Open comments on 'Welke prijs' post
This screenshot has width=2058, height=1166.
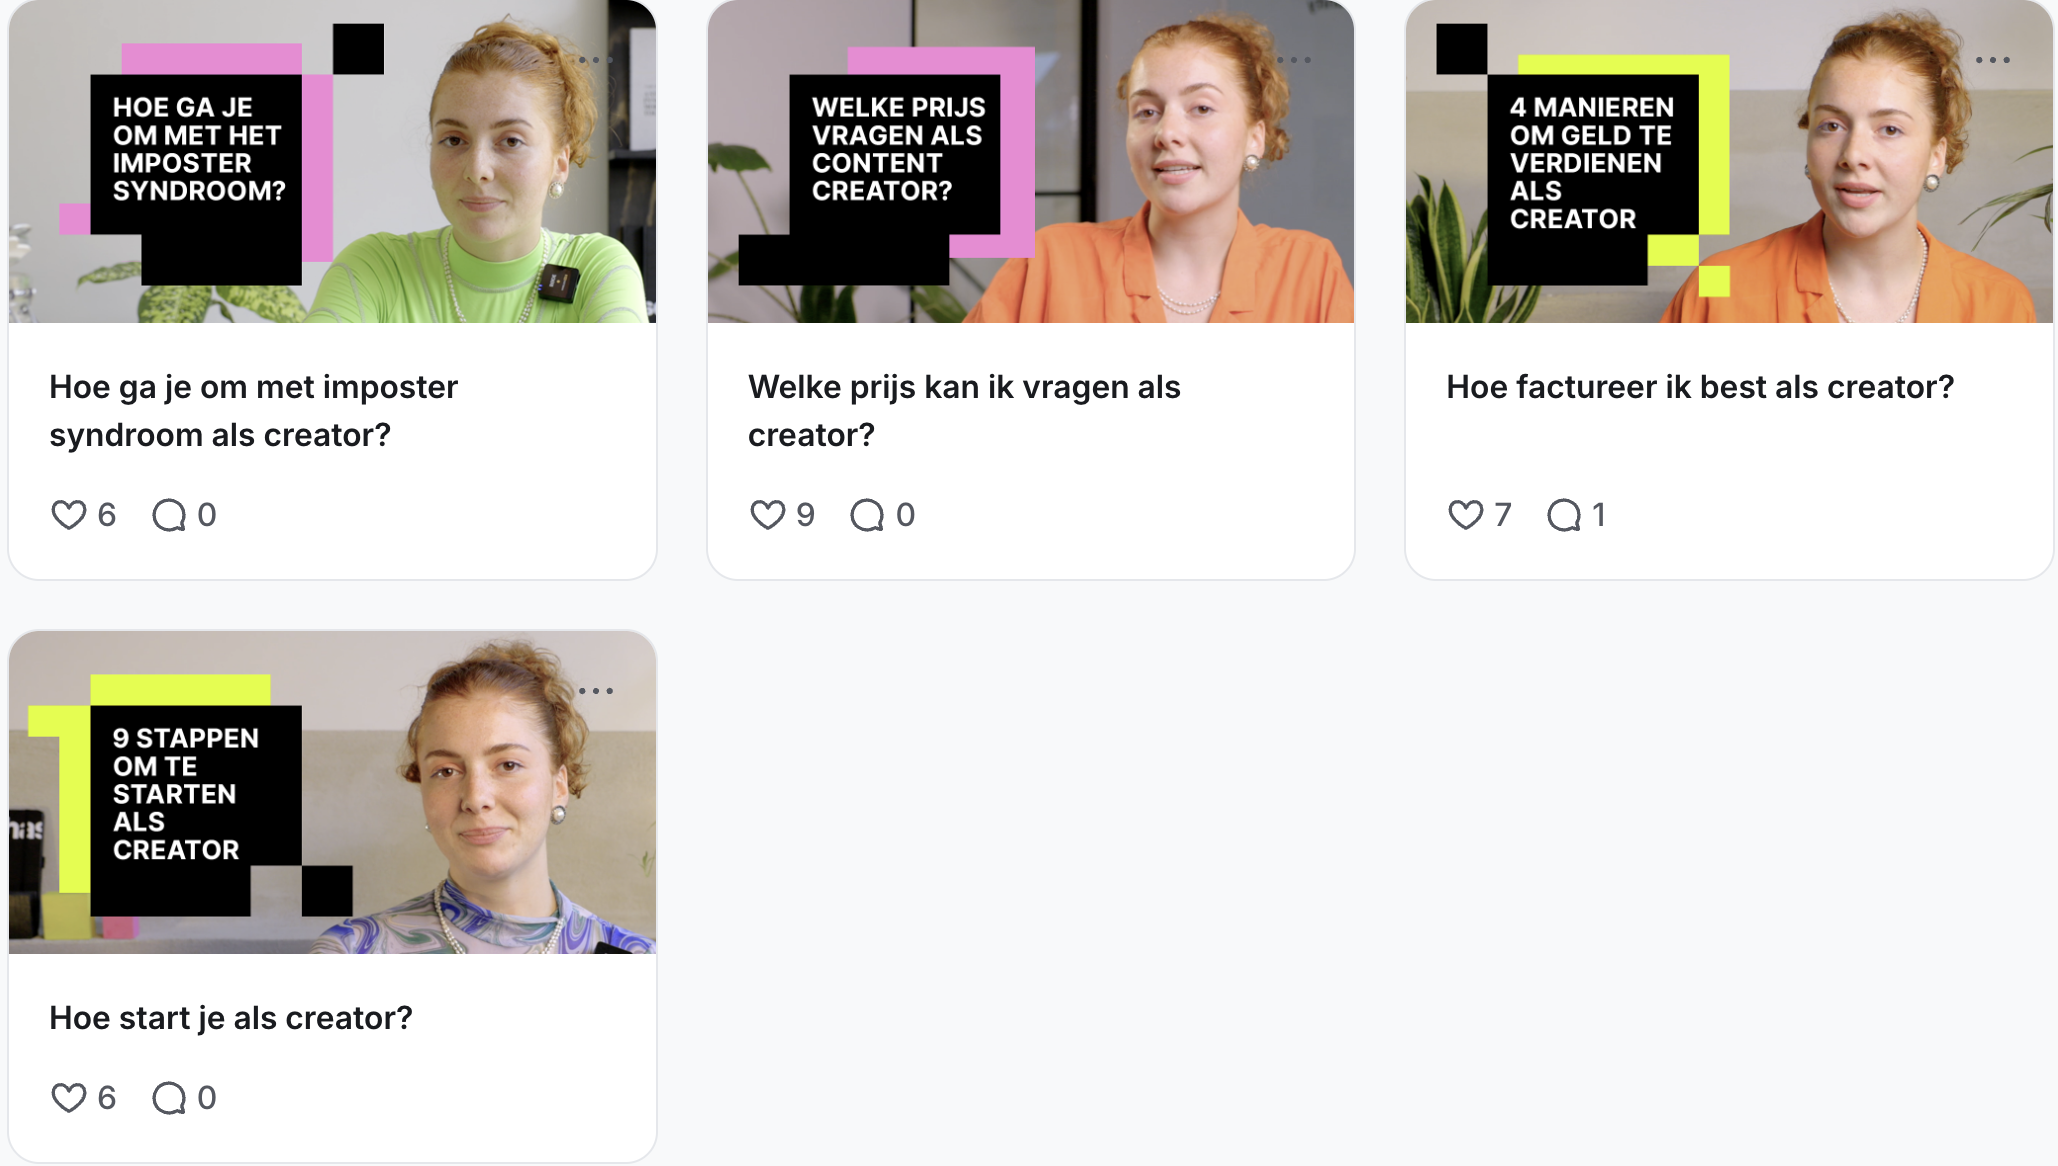pos(867,515)
